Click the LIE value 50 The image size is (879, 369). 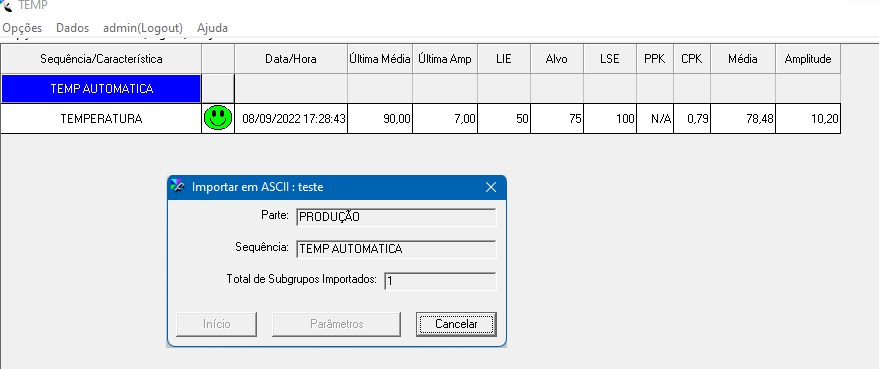coord(504,118)
